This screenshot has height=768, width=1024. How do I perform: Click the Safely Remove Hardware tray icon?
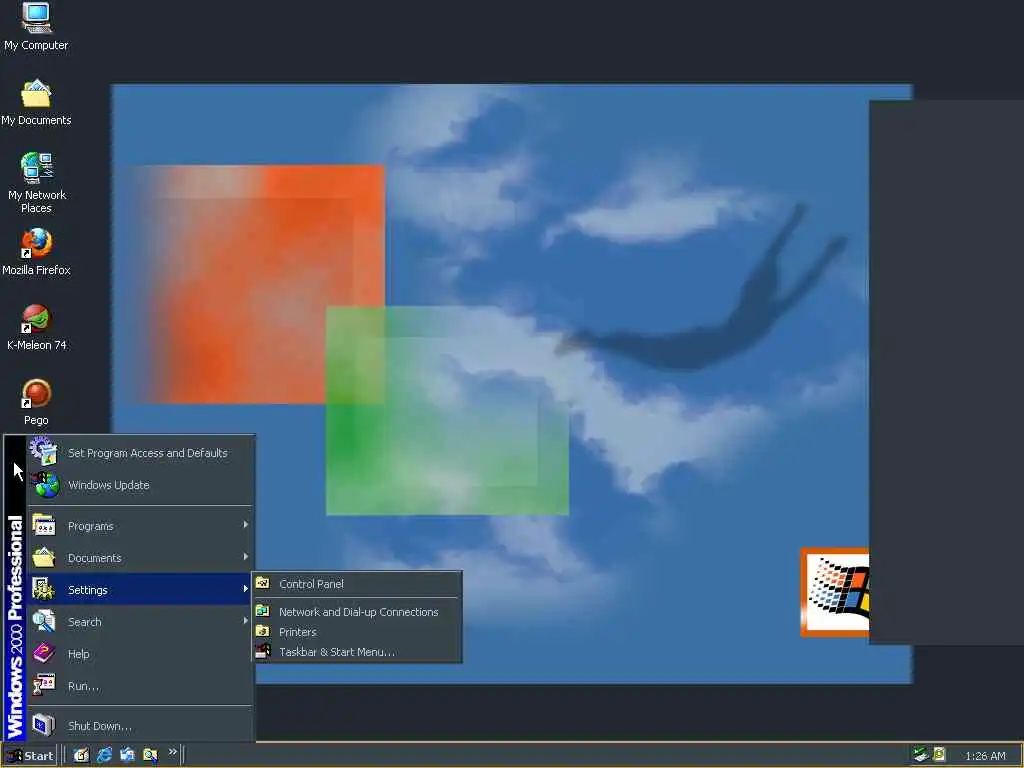pyautogui.click(x=921, y=755)
